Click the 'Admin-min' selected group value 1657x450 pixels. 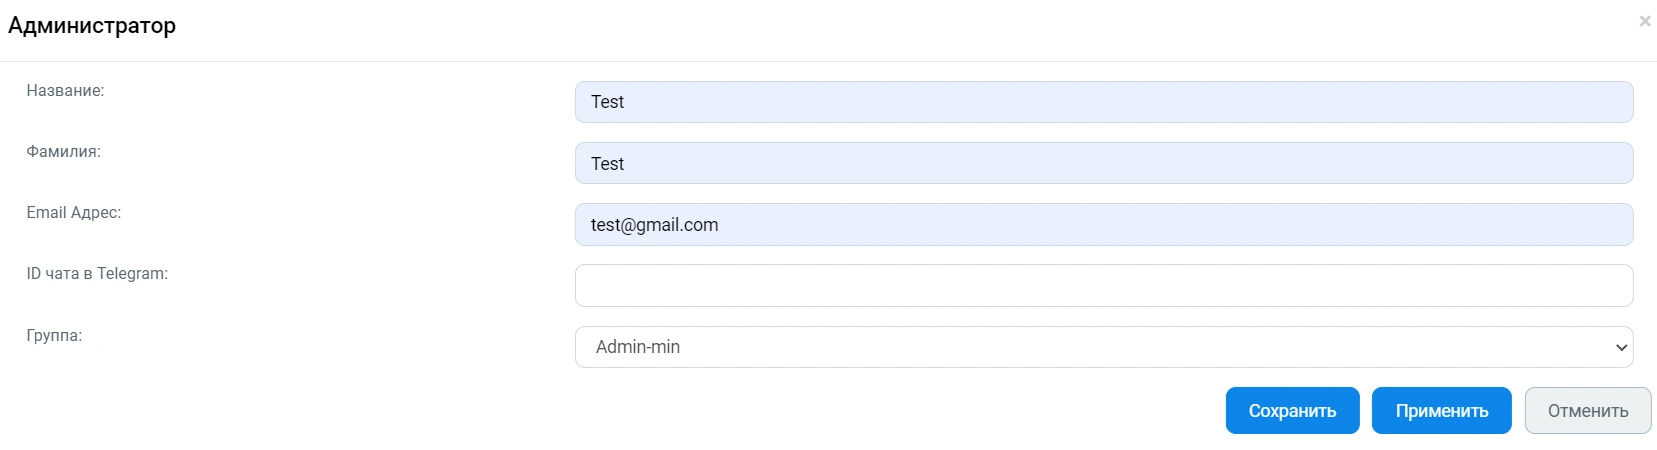pos(638,347)
